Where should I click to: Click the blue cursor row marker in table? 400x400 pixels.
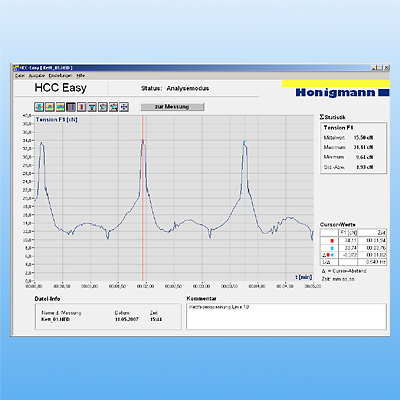tap(332, 248)
